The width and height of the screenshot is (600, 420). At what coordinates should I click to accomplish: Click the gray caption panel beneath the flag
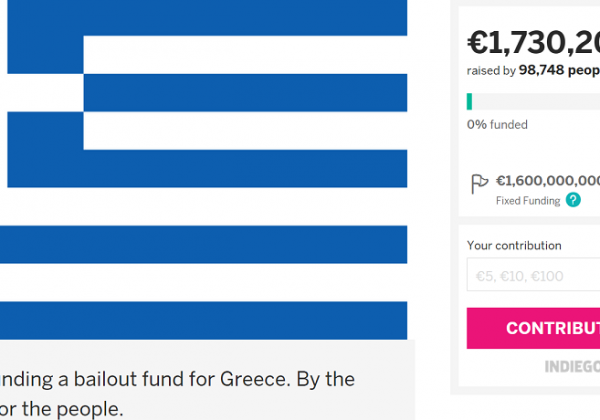(x=207, y=380)
